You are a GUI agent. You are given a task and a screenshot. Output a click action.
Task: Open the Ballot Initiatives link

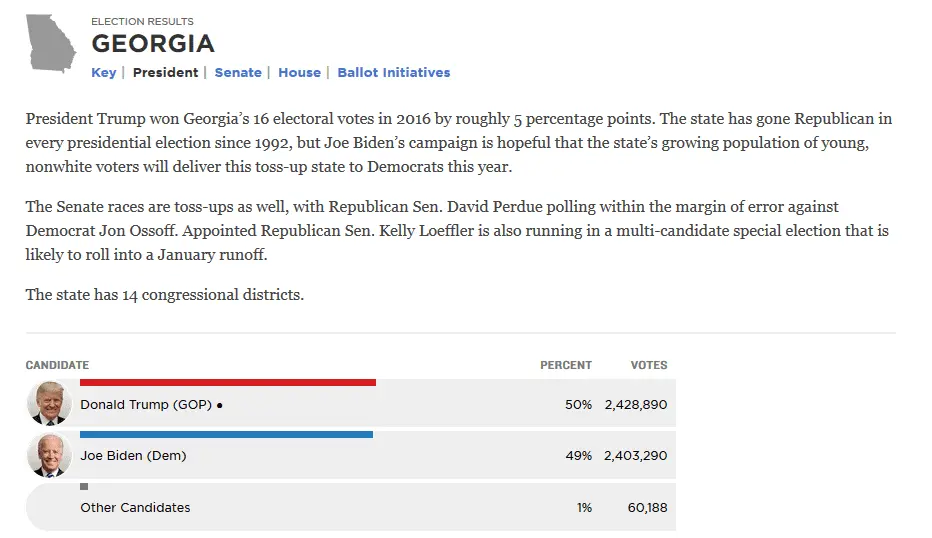[x=394, y=73]
